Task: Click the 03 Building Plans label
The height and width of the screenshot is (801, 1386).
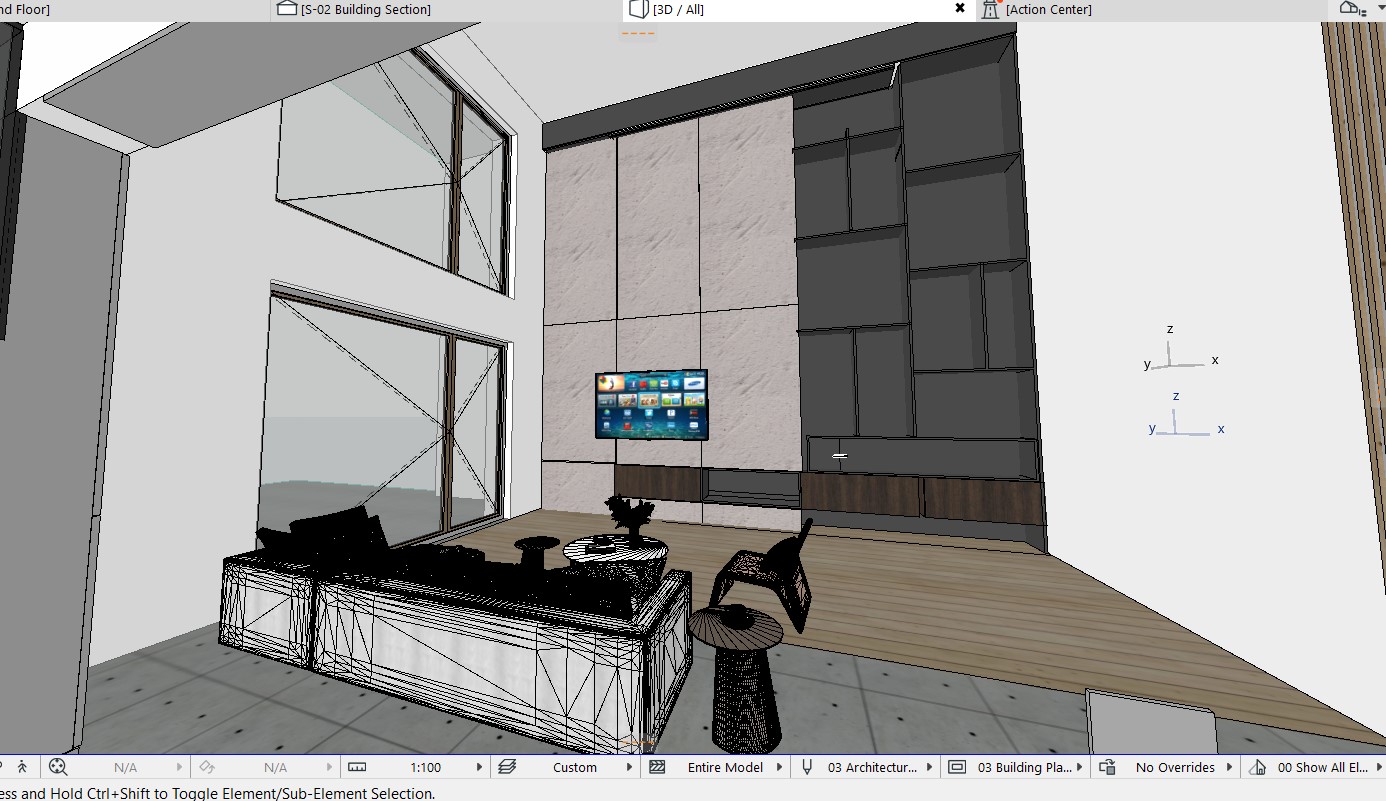Action: tap(1024, 767)
